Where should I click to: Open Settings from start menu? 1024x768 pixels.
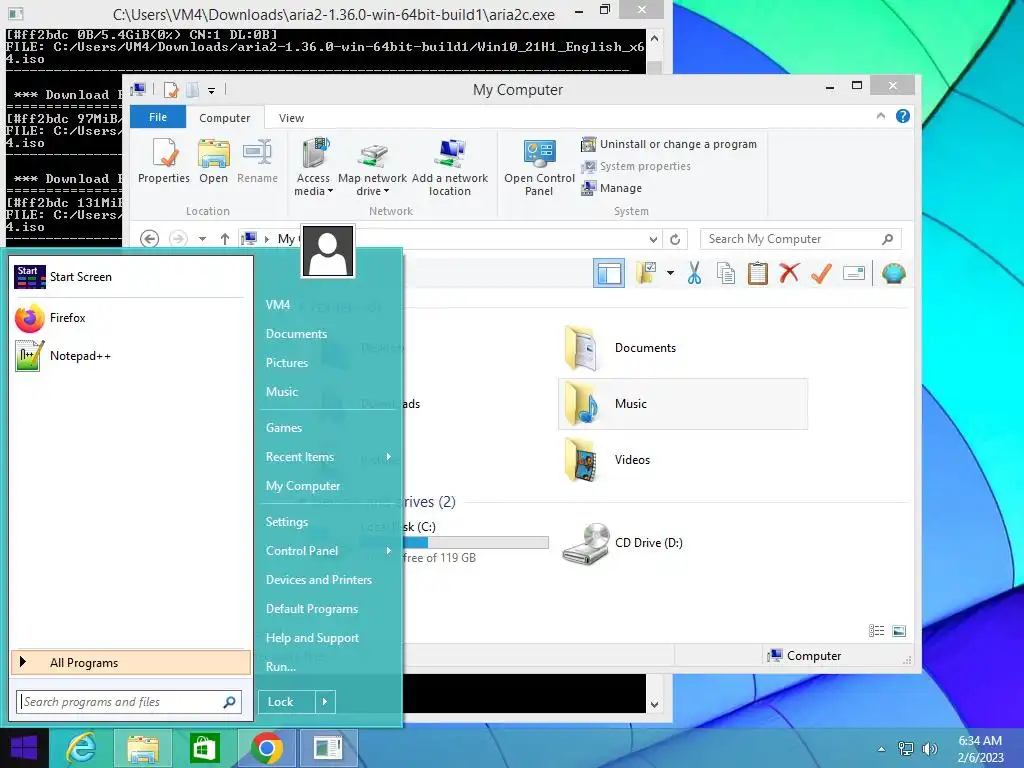coord(287,522)
